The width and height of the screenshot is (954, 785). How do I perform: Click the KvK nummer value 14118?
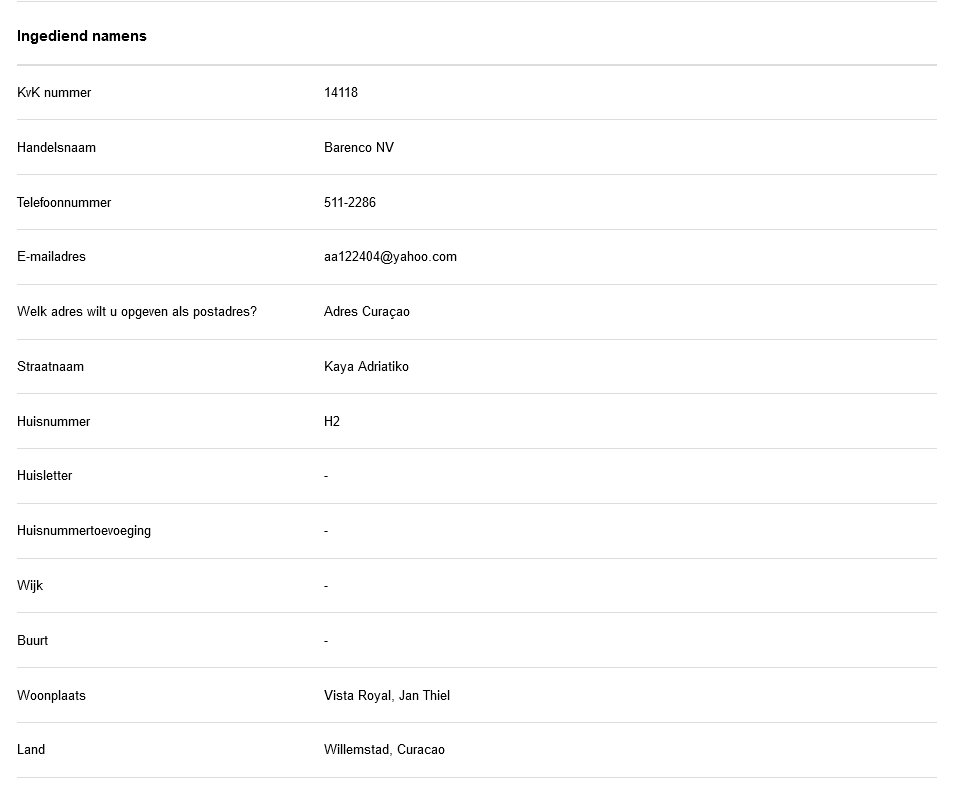pos(341,93)
